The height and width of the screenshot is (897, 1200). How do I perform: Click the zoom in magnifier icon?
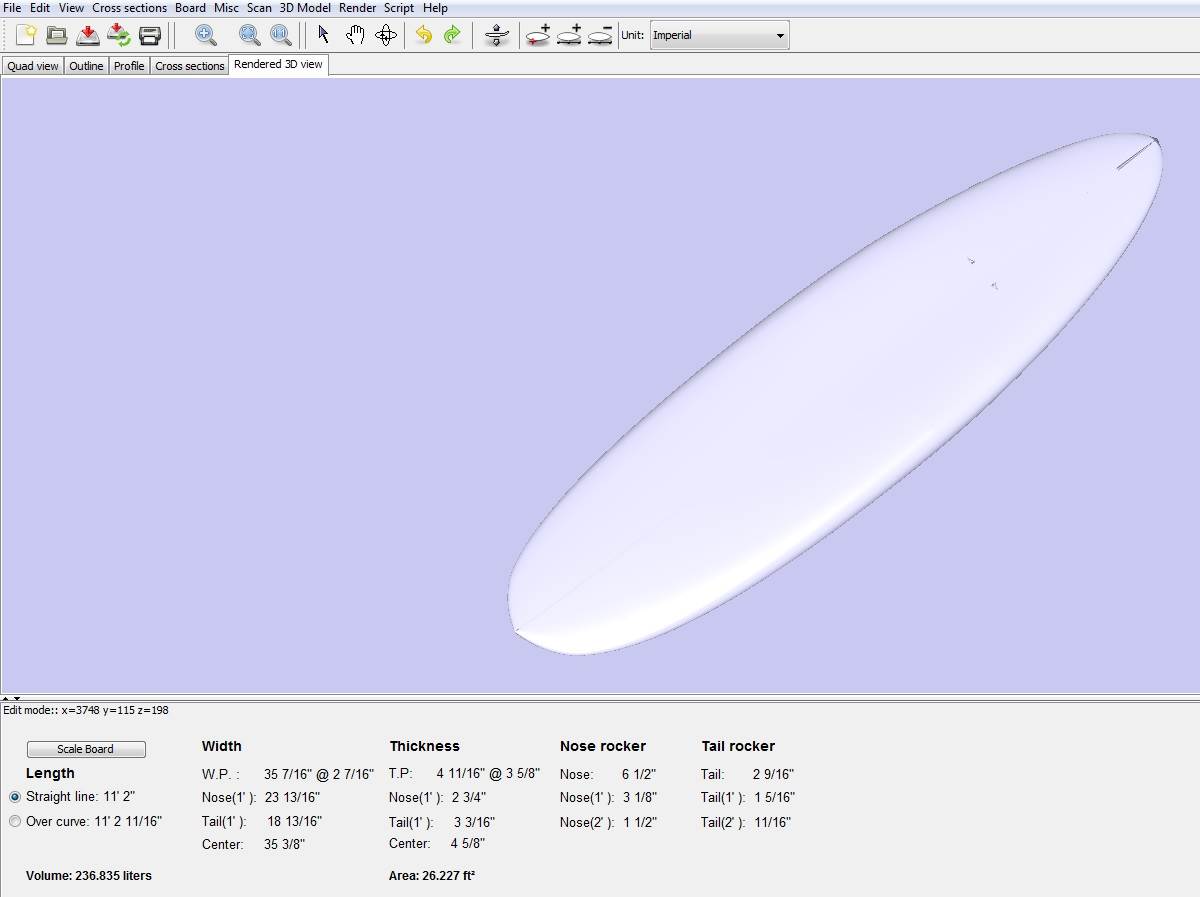pos(206,36)
